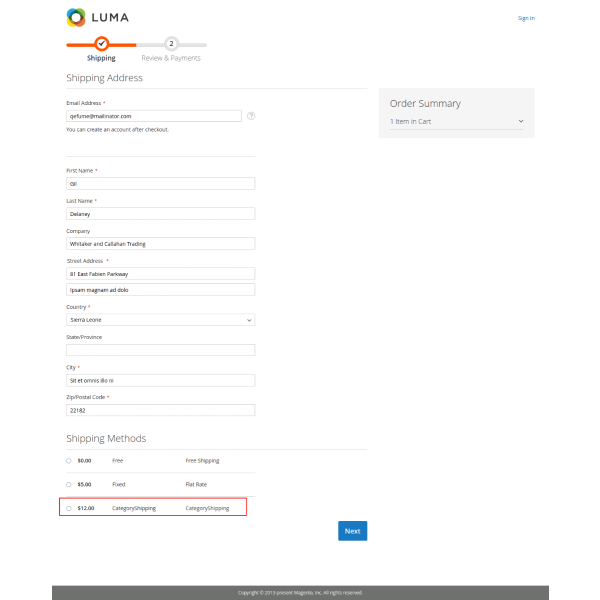Click the Review & Payments step label
This screenshot has width=600, height=600.
point(171,58)
